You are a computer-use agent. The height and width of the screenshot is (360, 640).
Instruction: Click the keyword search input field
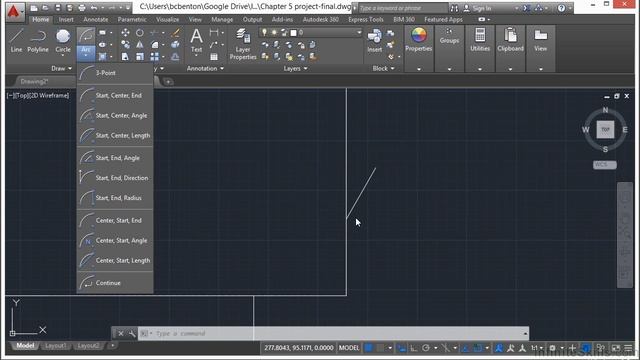coord(402,8)
